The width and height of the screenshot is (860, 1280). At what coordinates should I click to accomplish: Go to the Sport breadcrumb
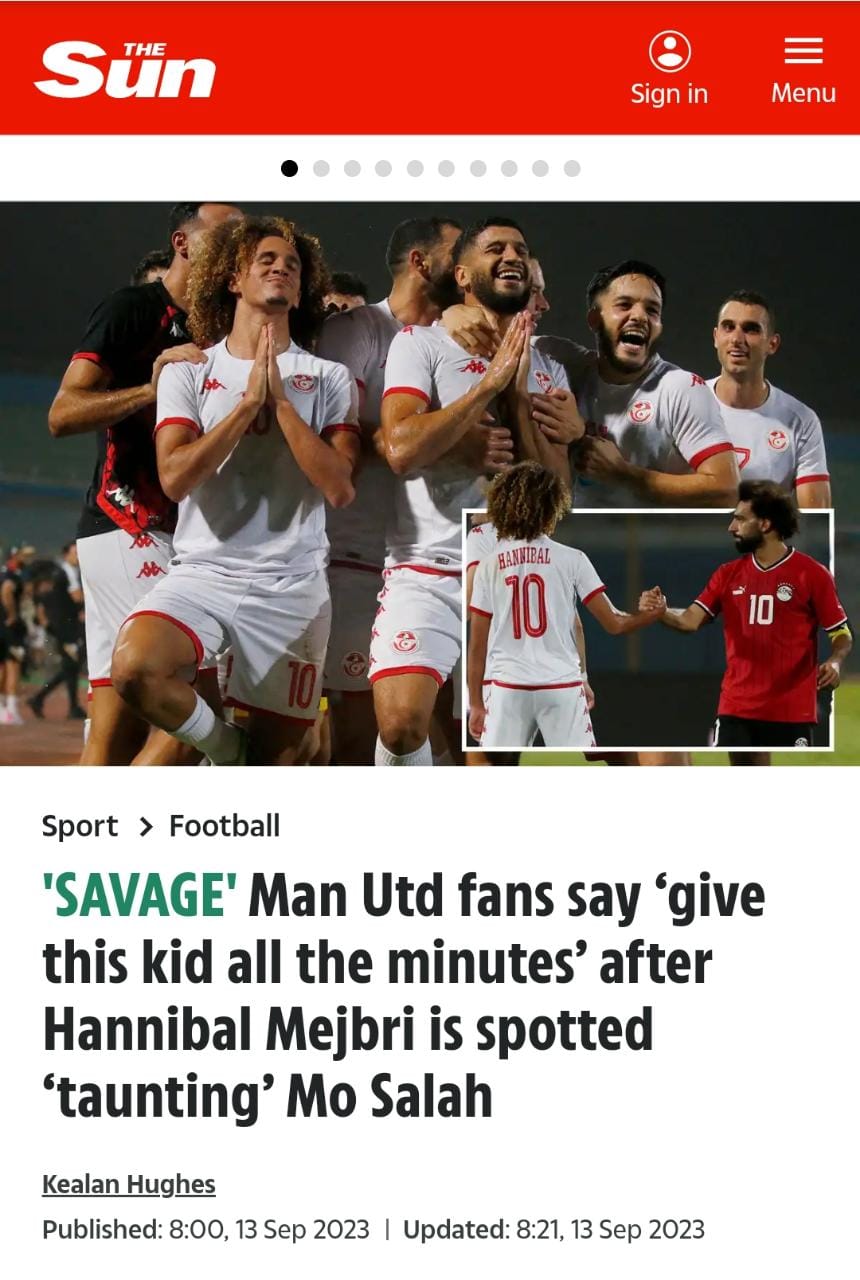(x=80, y=826)
